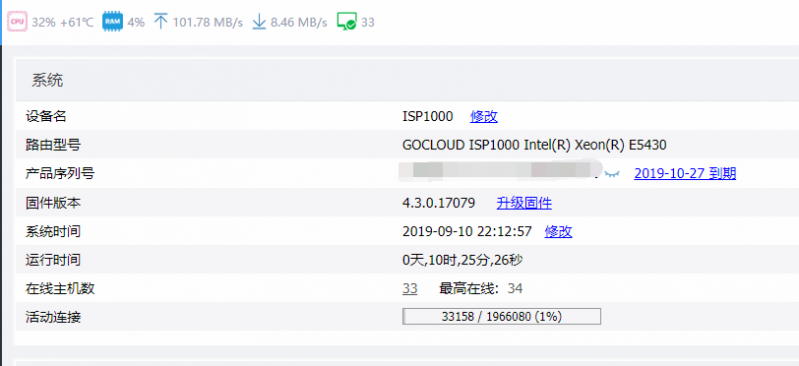This screenshot has width=799, height=366.
Task: Select the 系统时间 row label
Action: point(53,231)
